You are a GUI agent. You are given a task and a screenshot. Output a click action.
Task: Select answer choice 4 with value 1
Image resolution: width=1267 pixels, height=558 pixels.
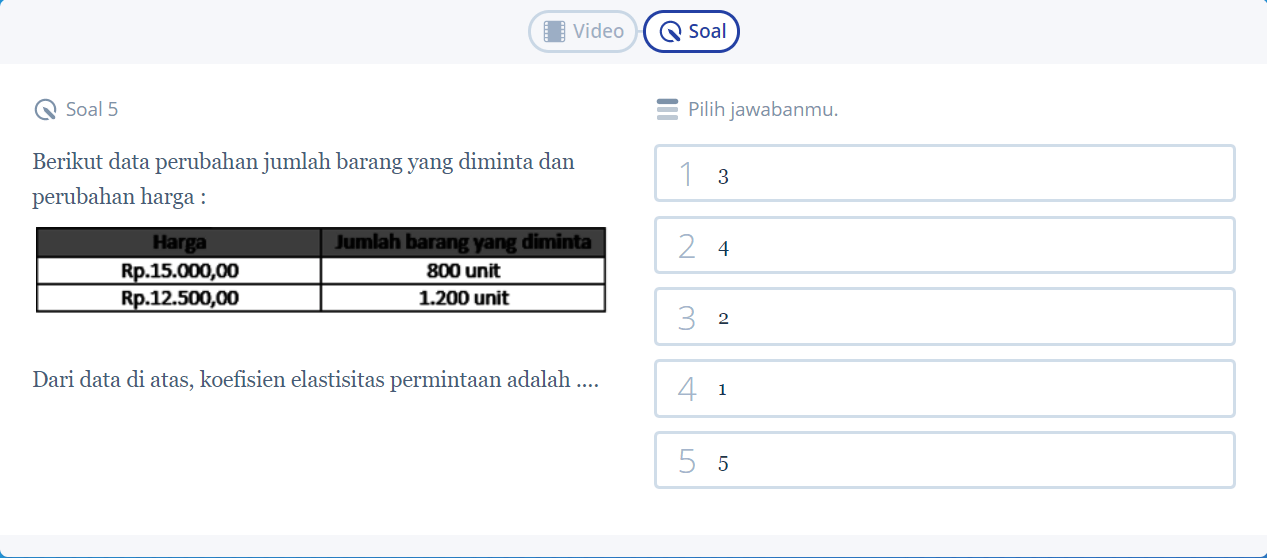tap(944, 388)
